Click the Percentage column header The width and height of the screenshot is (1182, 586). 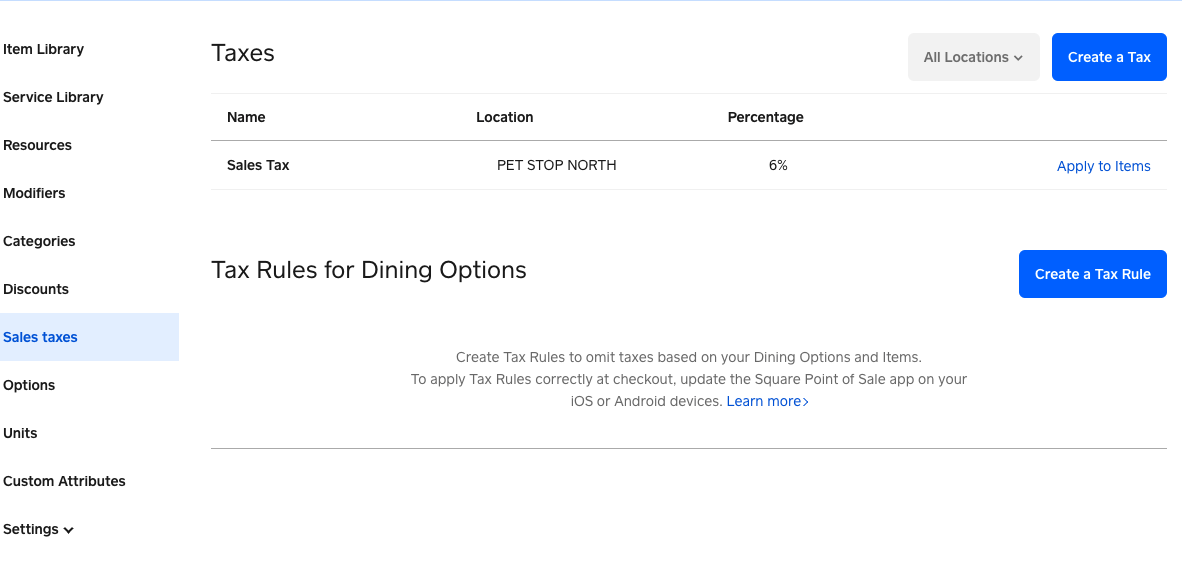point(765,117)
